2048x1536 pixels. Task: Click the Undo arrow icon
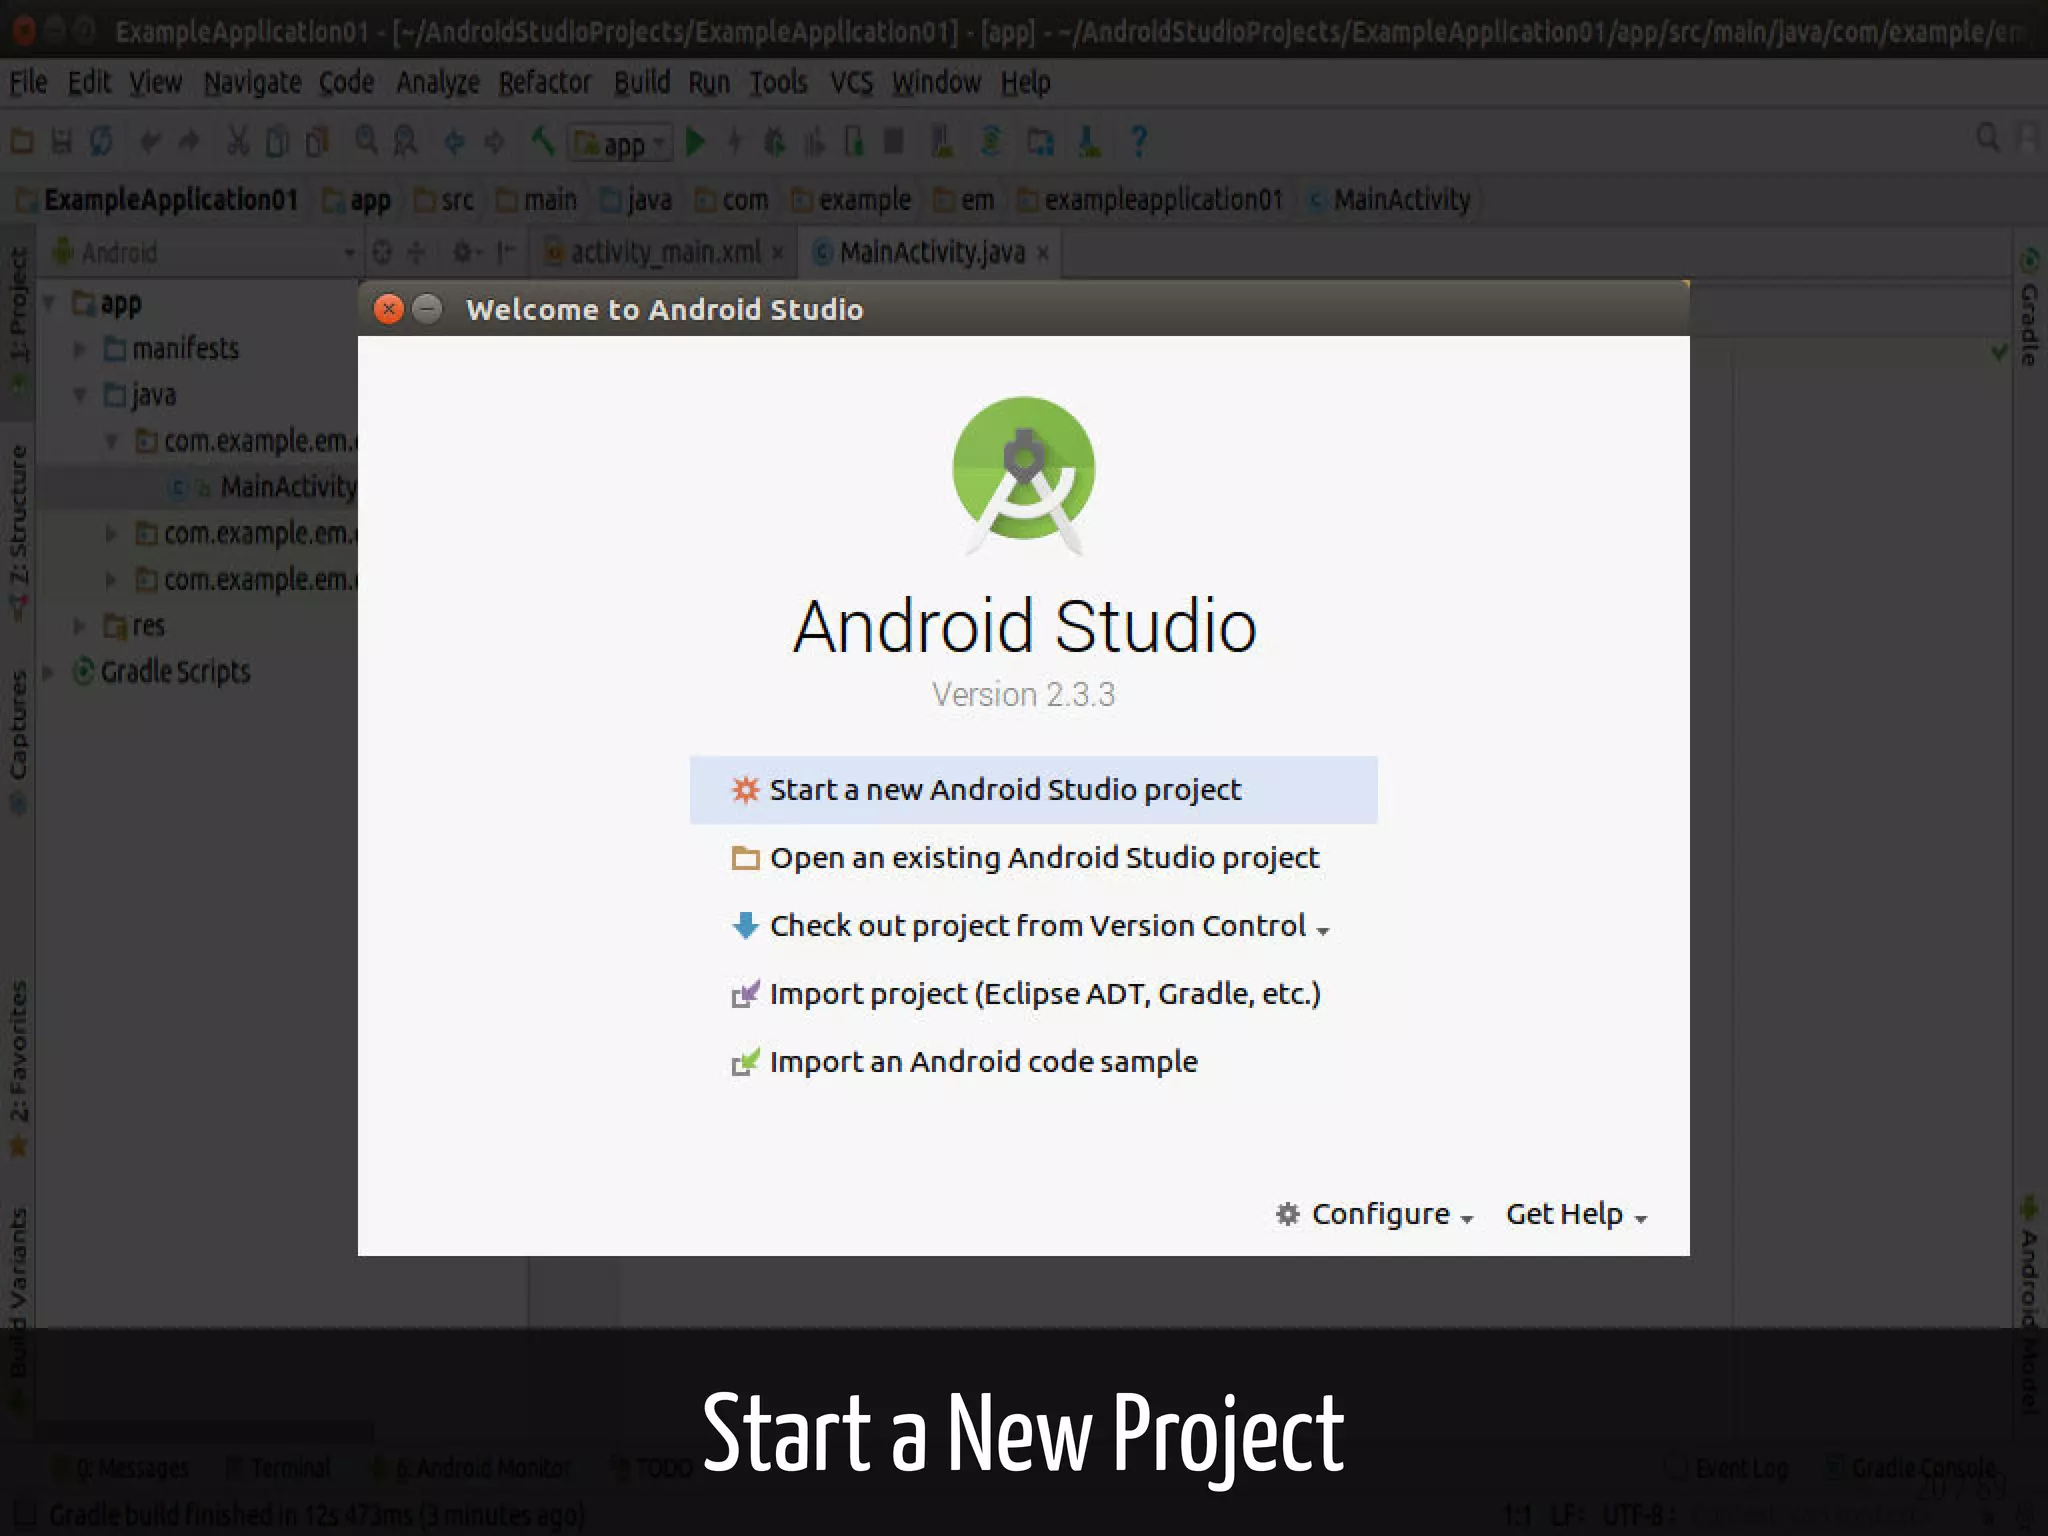[150, 141]
